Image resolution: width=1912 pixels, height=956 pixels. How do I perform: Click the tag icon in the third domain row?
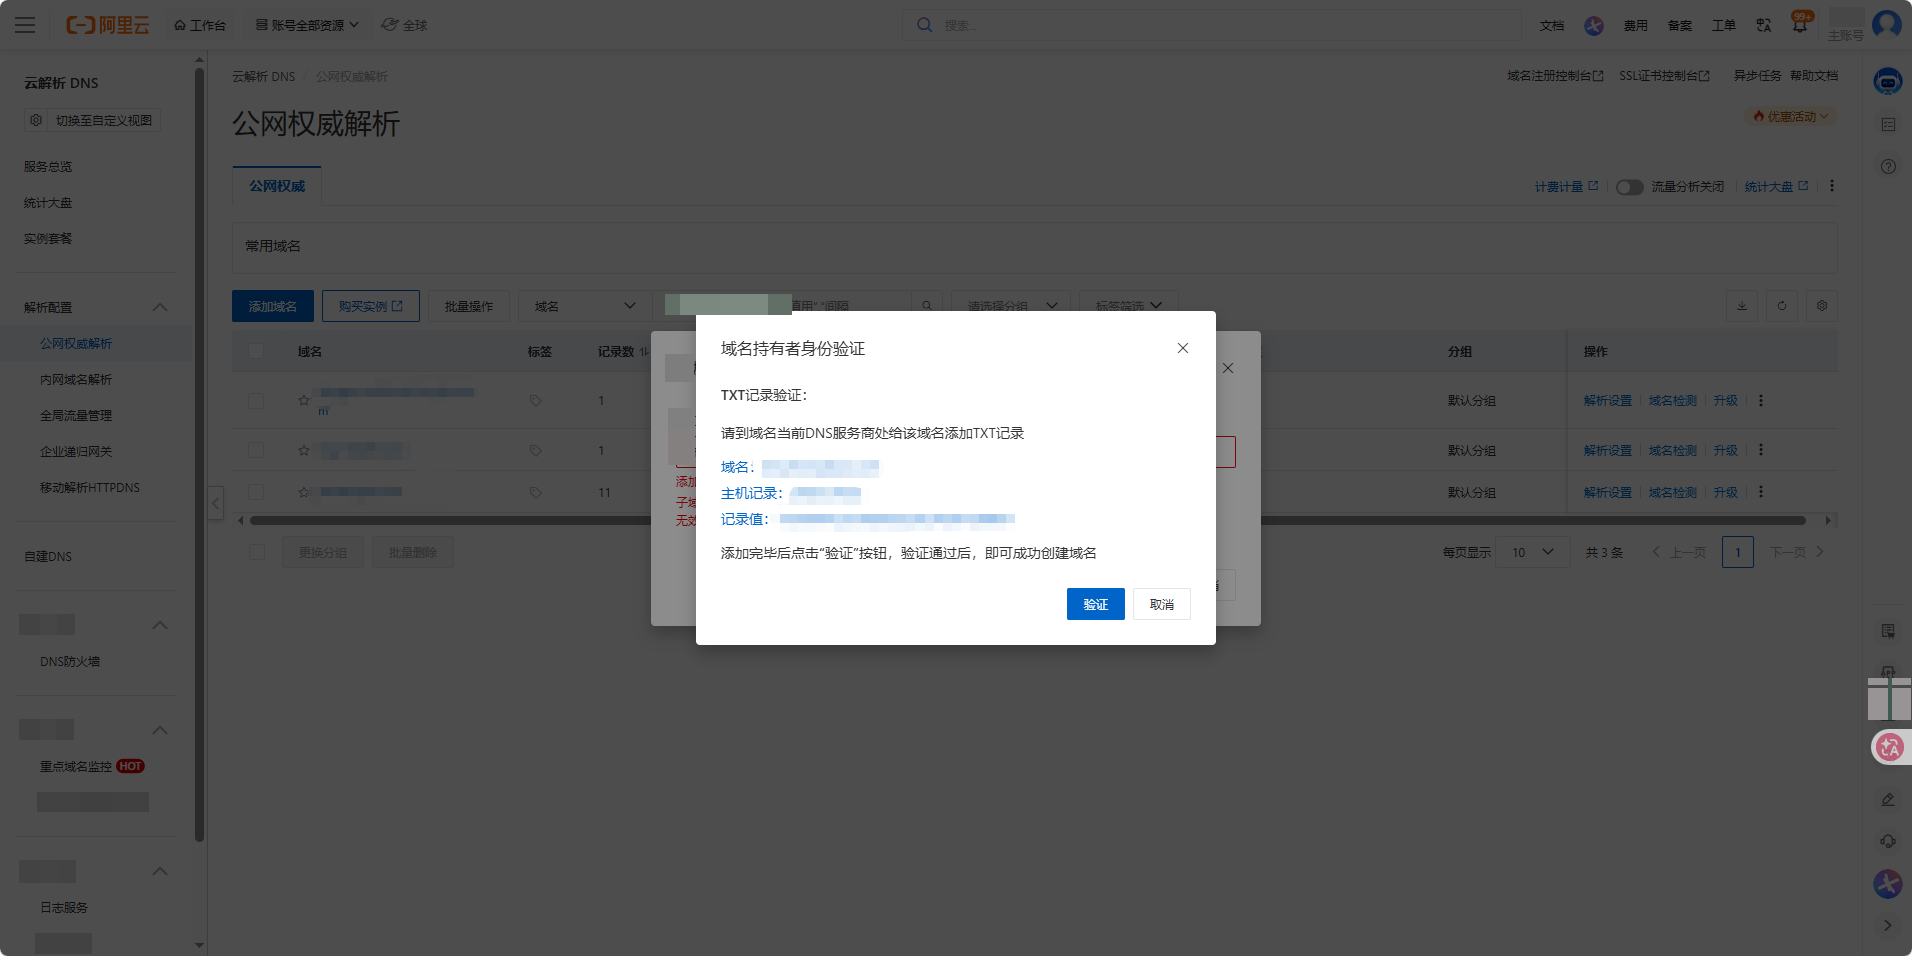coord(535,492)
